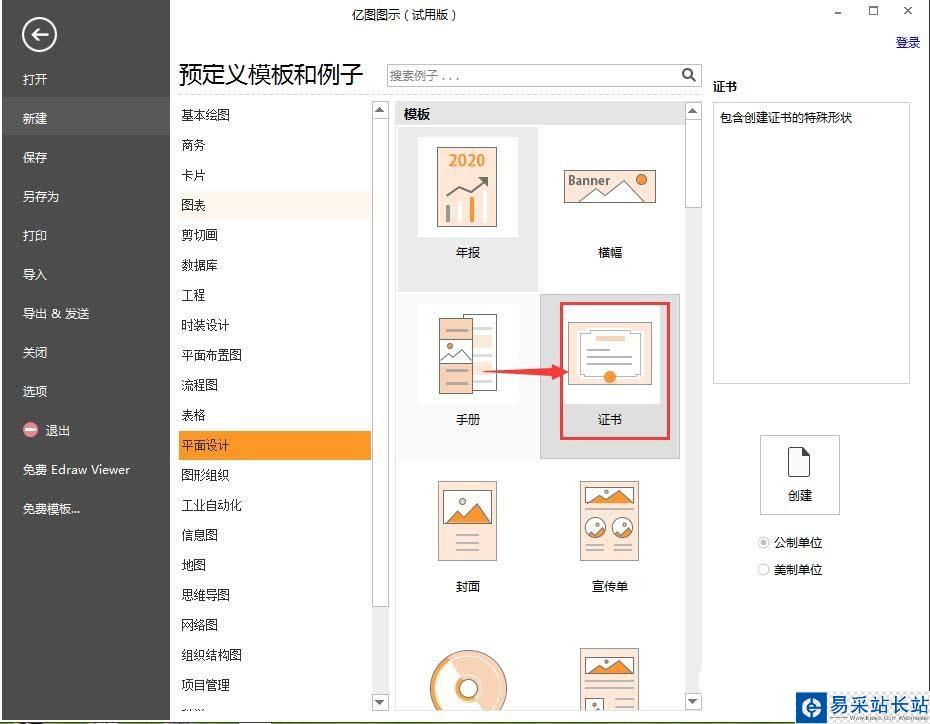Viewport: 930px width, 724px height.
Task: Select the CD disc template thumbnail
Action: (468, 681)
